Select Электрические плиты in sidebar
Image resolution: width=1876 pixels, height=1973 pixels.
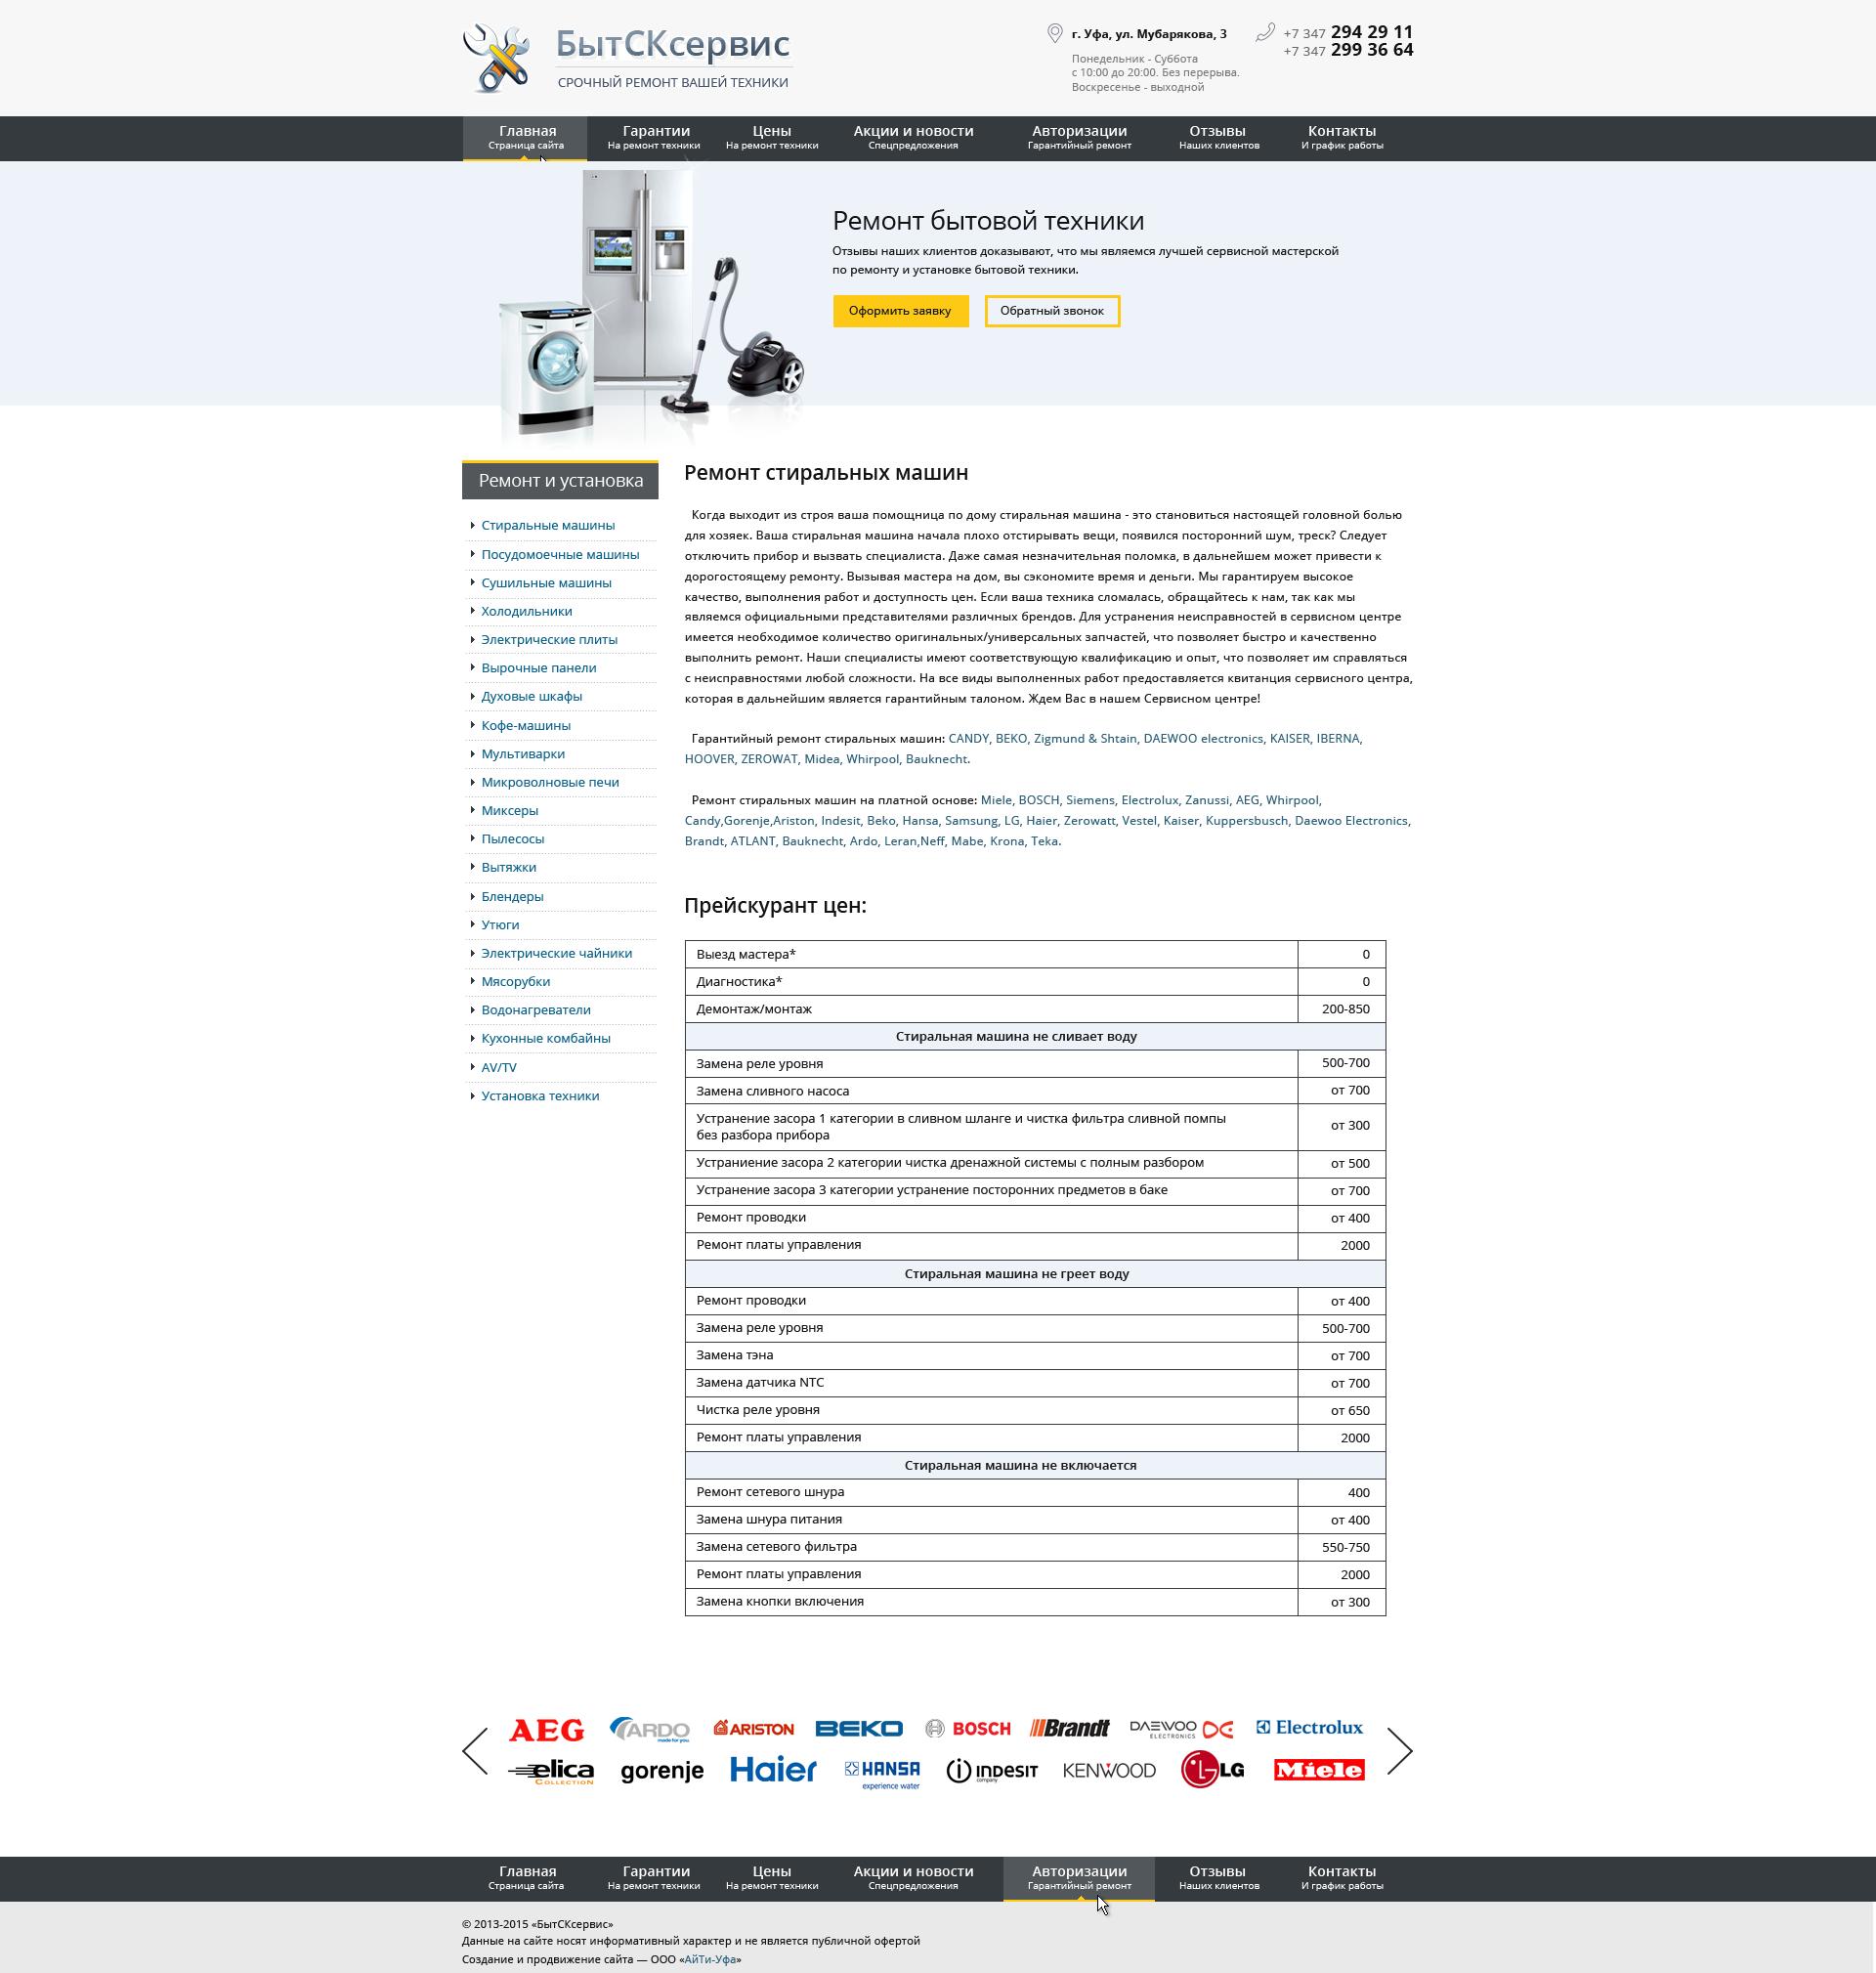tap(549, 640)
